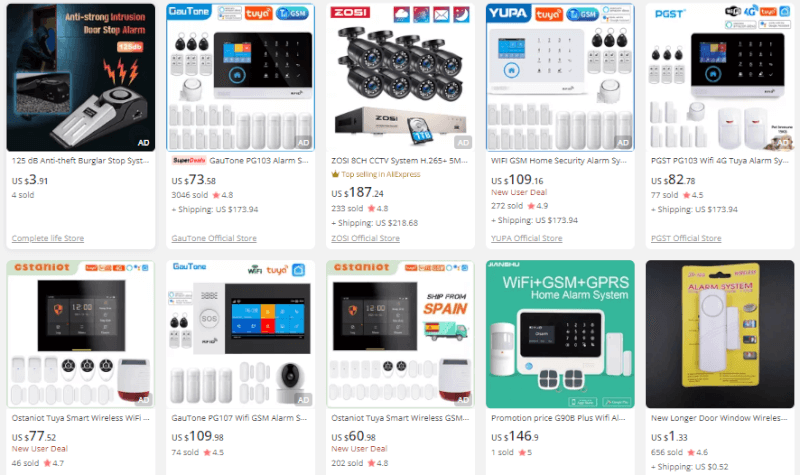This screenshot has height=475, width=800.
Task: Visit the GauTone Official Store link
Action: coord(214,238)
